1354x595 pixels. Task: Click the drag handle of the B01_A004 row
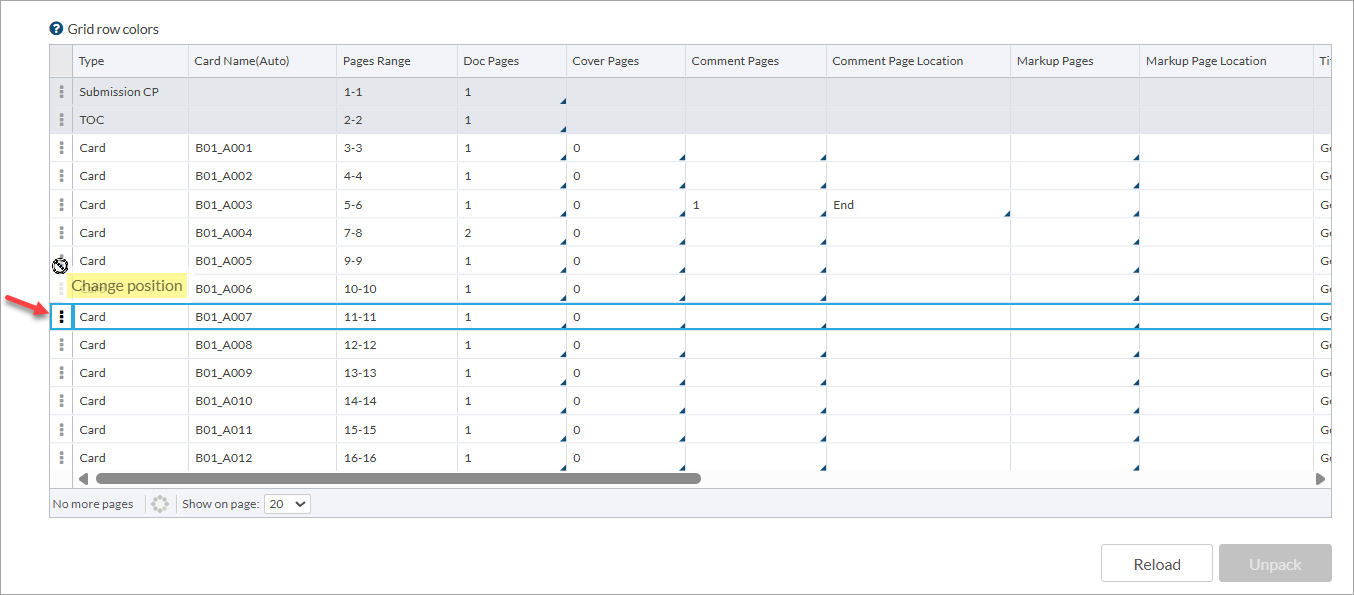click(x=62, y=233)
